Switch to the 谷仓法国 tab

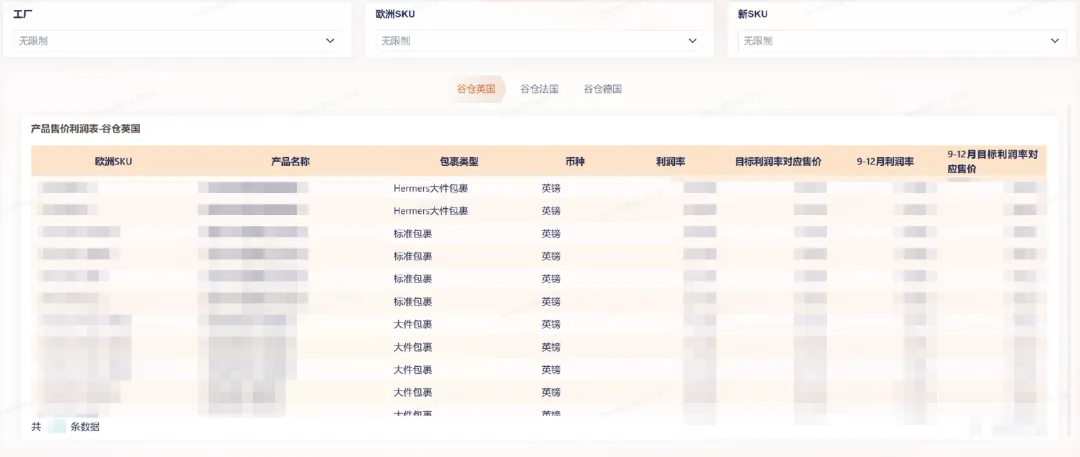pyautogui.click(x=540, y=89)
